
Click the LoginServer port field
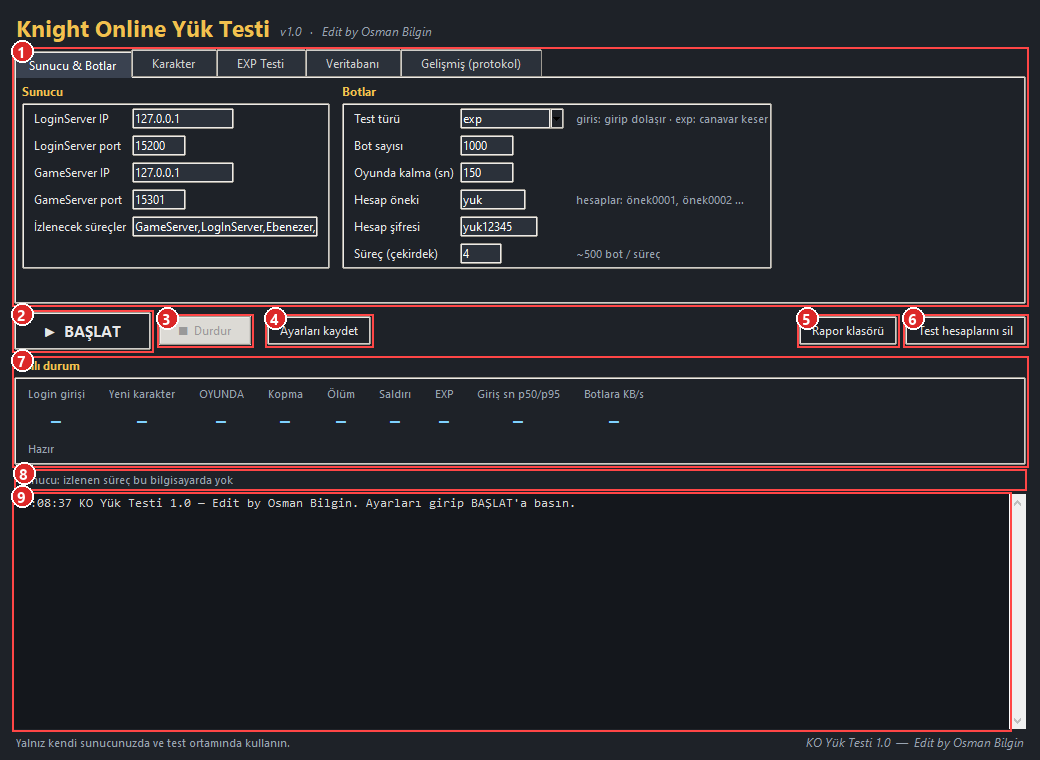click(159, 146)
